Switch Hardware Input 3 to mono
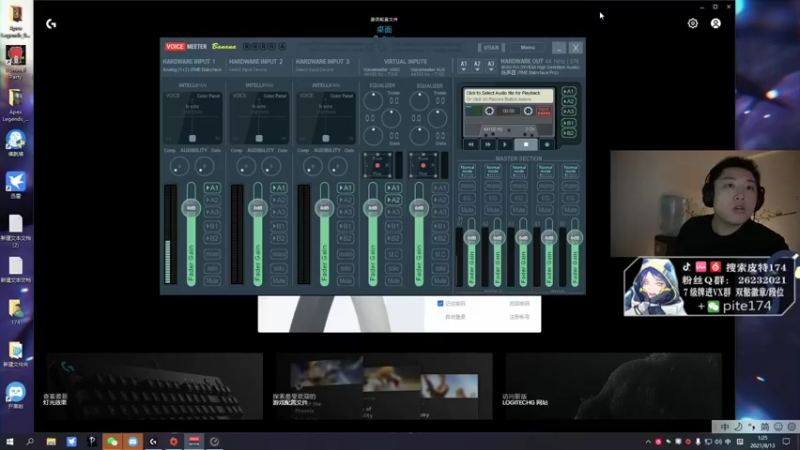The width and height of the screenshot is (800, 450). (345, 254)
